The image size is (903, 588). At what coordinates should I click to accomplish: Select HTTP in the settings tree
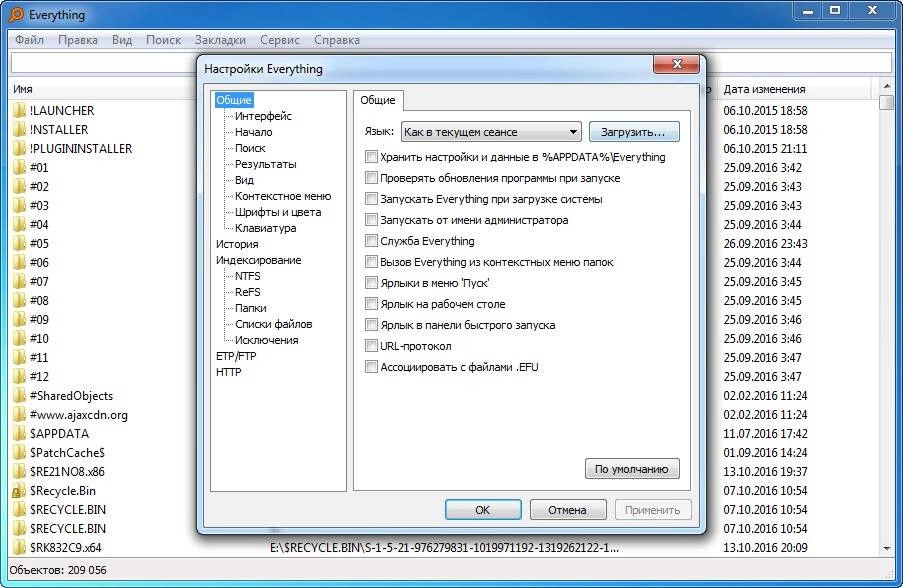click(229, 372)
